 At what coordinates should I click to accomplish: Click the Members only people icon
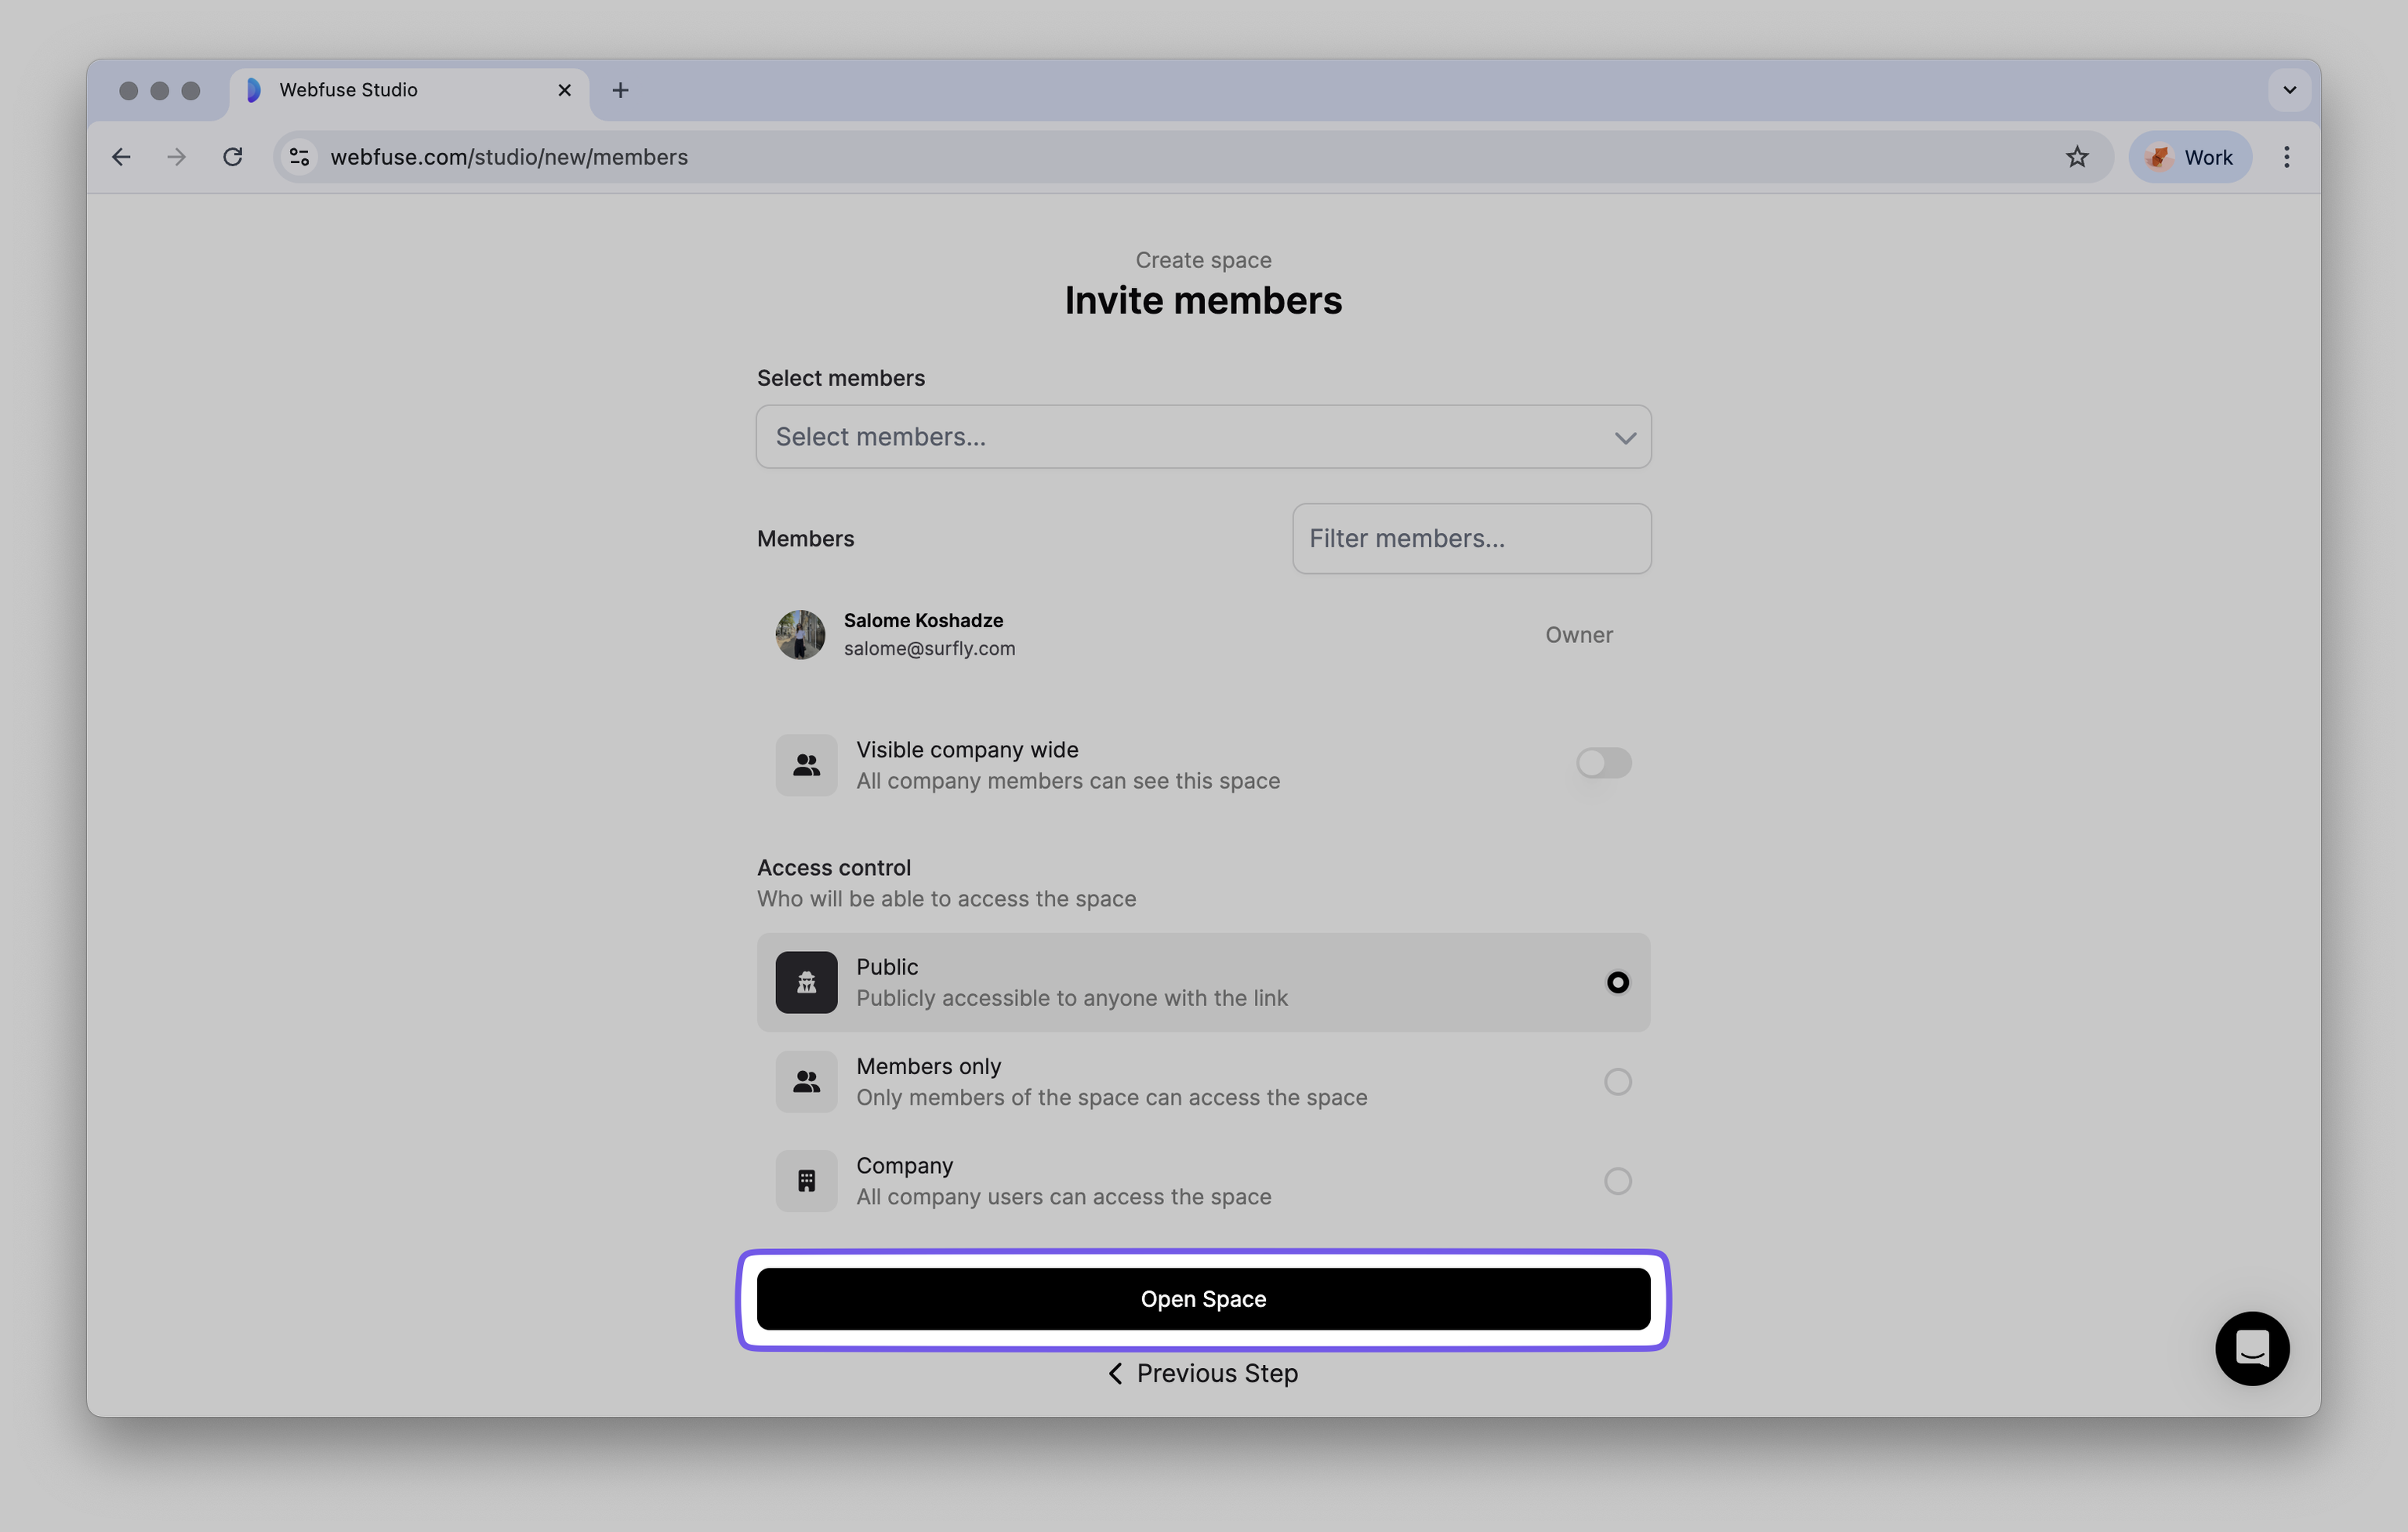(x=806, y=1081)
